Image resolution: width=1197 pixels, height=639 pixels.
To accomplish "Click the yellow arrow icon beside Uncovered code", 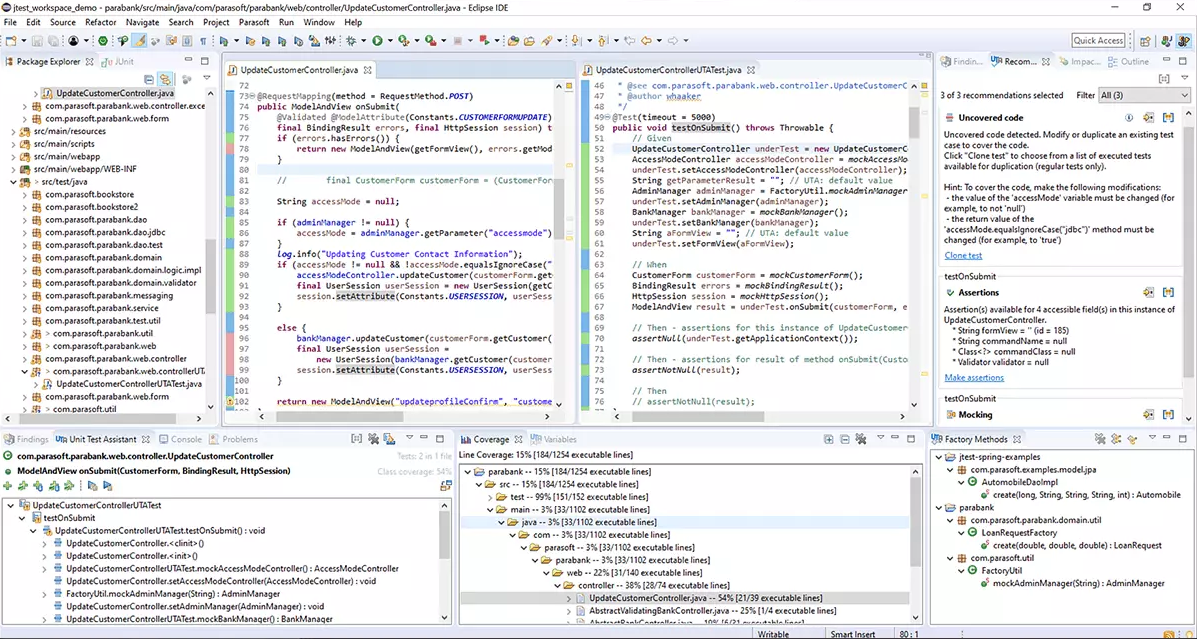I will pyautogui.click(x=1148, y=118).
